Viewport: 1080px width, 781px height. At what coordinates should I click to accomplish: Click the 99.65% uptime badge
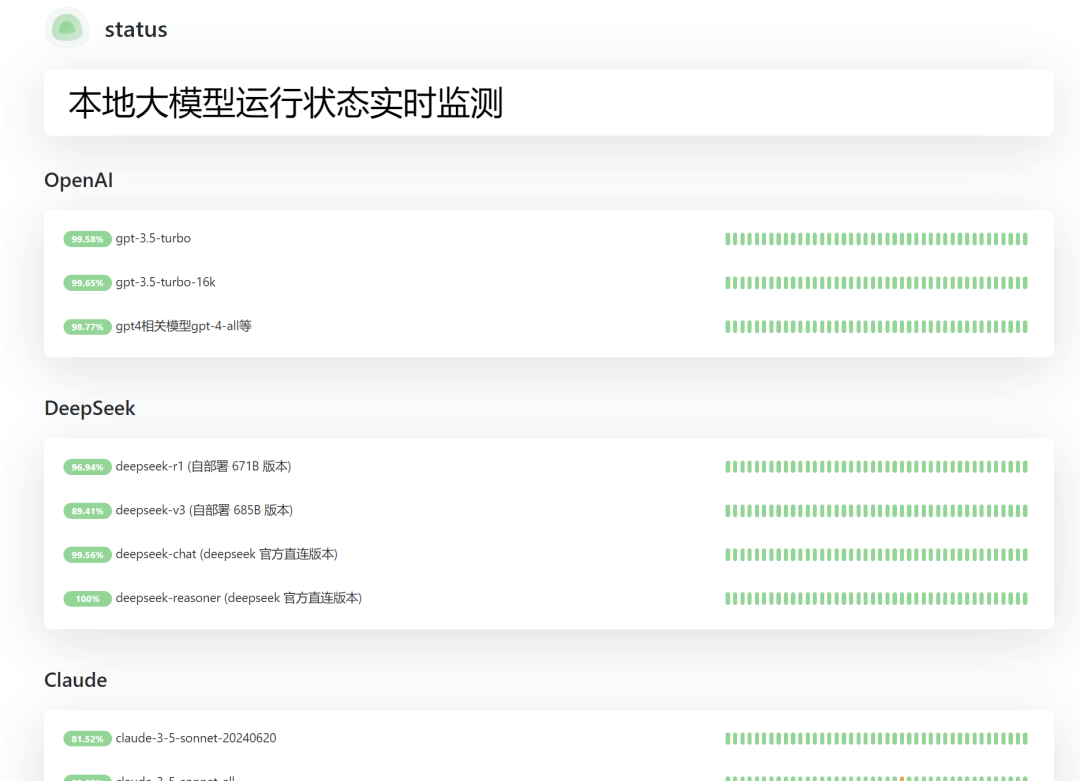(x=87, y=283)
